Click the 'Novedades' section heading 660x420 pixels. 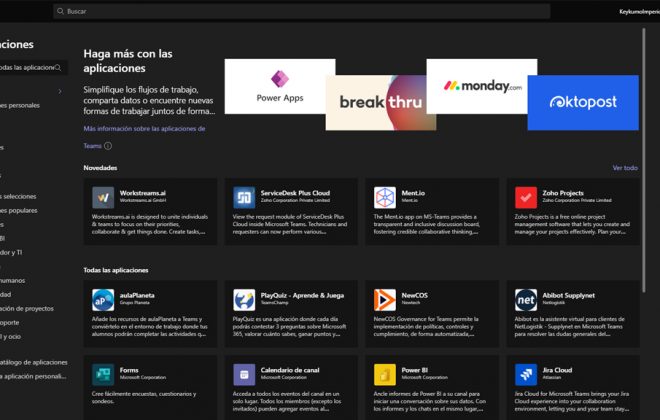100,168
